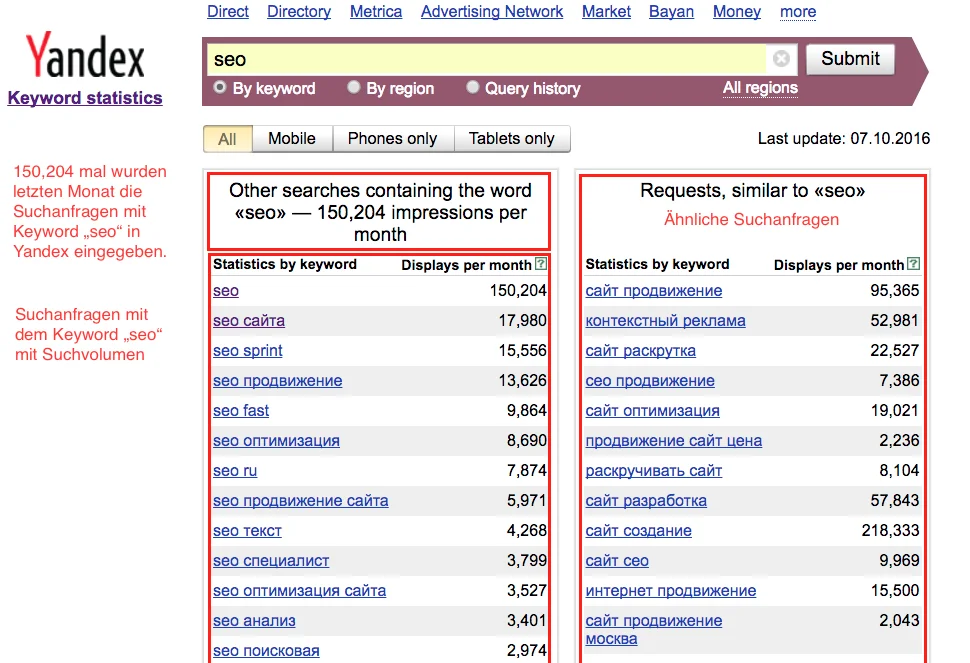Open the сайт раскрутка keyword link
This screenshot has height=663, width=970.
tap(640, 351)
